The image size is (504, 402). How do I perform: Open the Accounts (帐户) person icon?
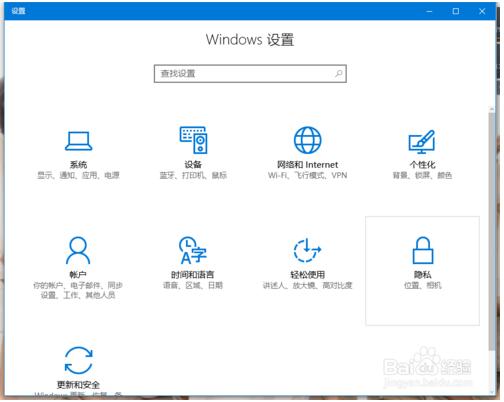click(x=78, y=250)
